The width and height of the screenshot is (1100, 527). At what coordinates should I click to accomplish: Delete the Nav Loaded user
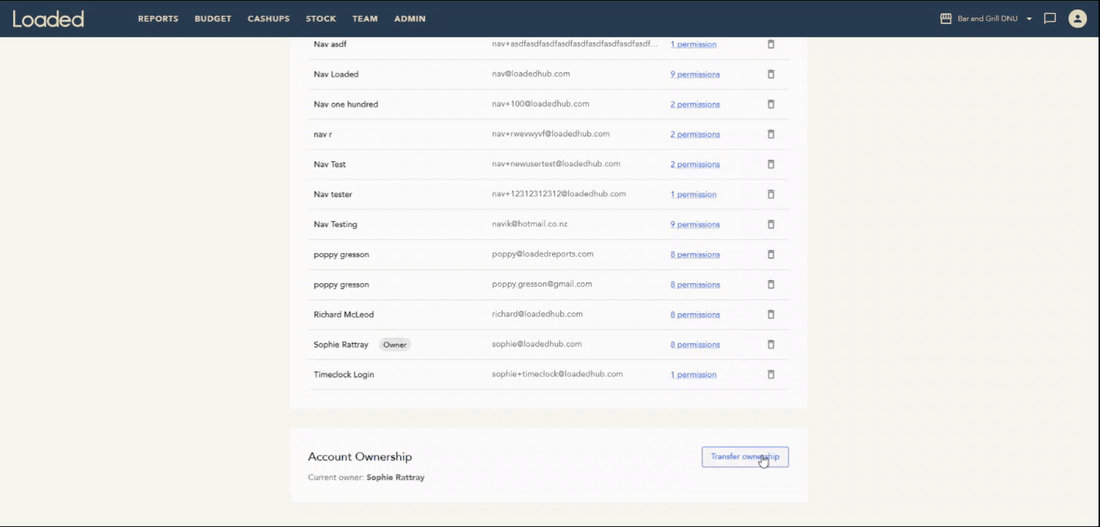[x=770, y=74]
